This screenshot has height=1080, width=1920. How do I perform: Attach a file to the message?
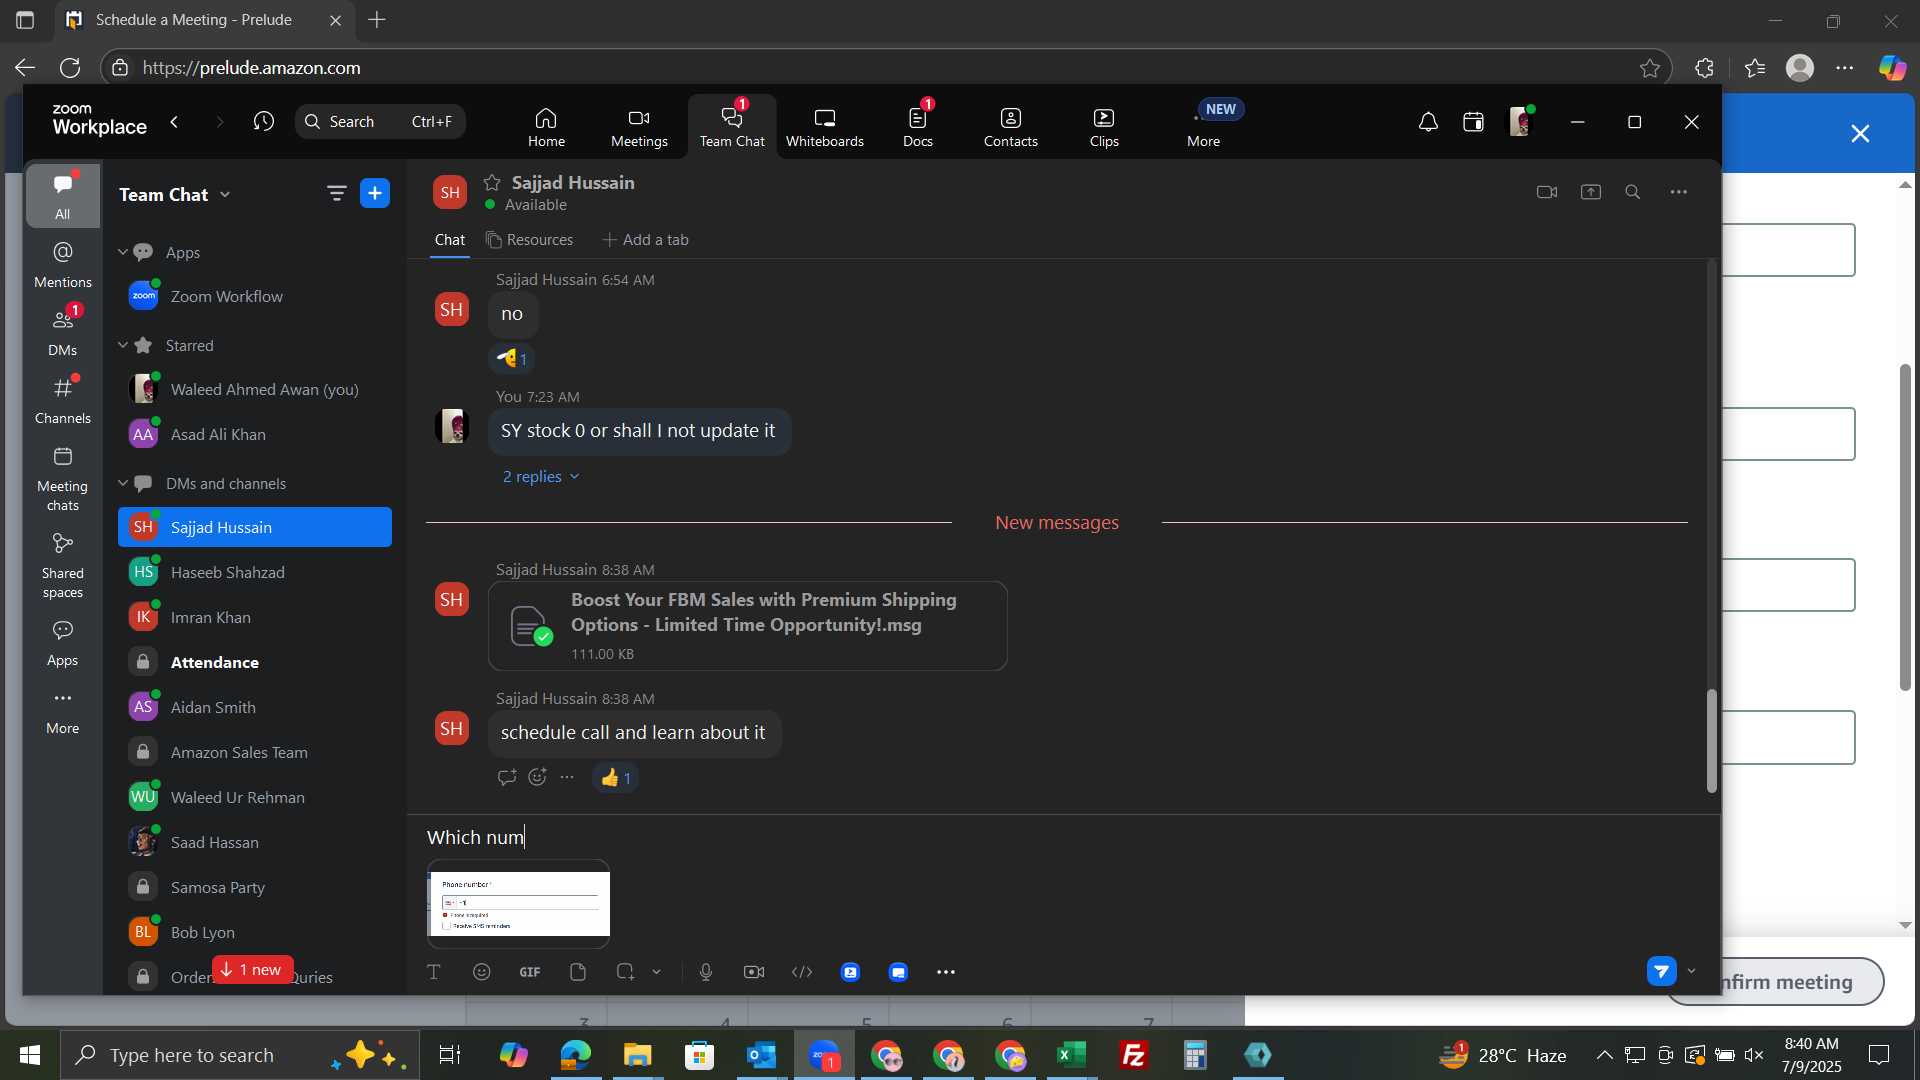point(578,972)
